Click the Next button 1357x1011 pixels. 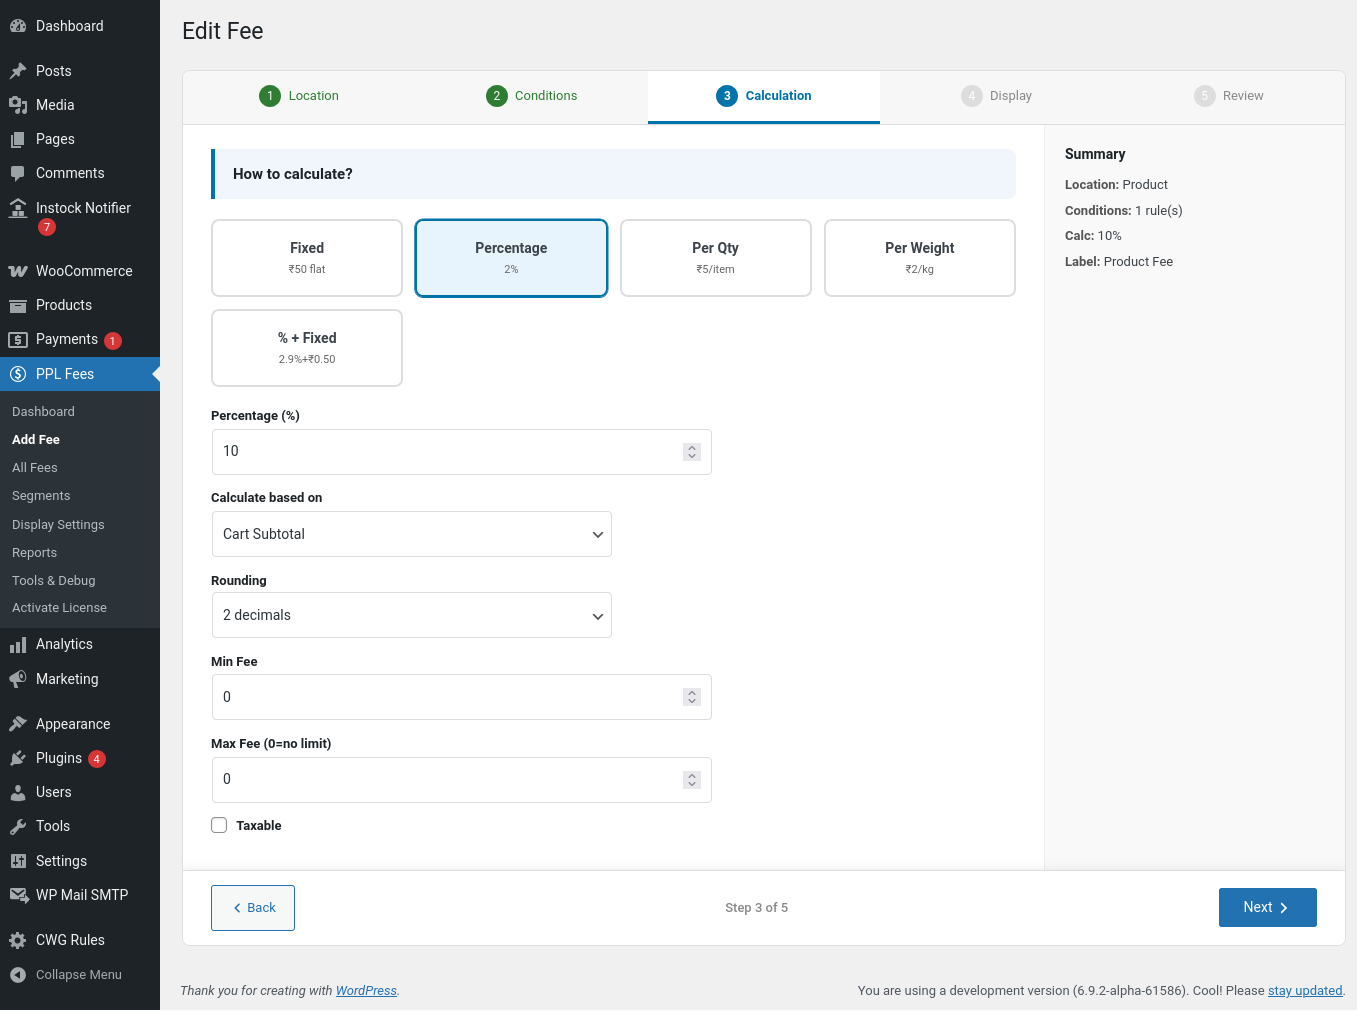[x=1267, y=907]
